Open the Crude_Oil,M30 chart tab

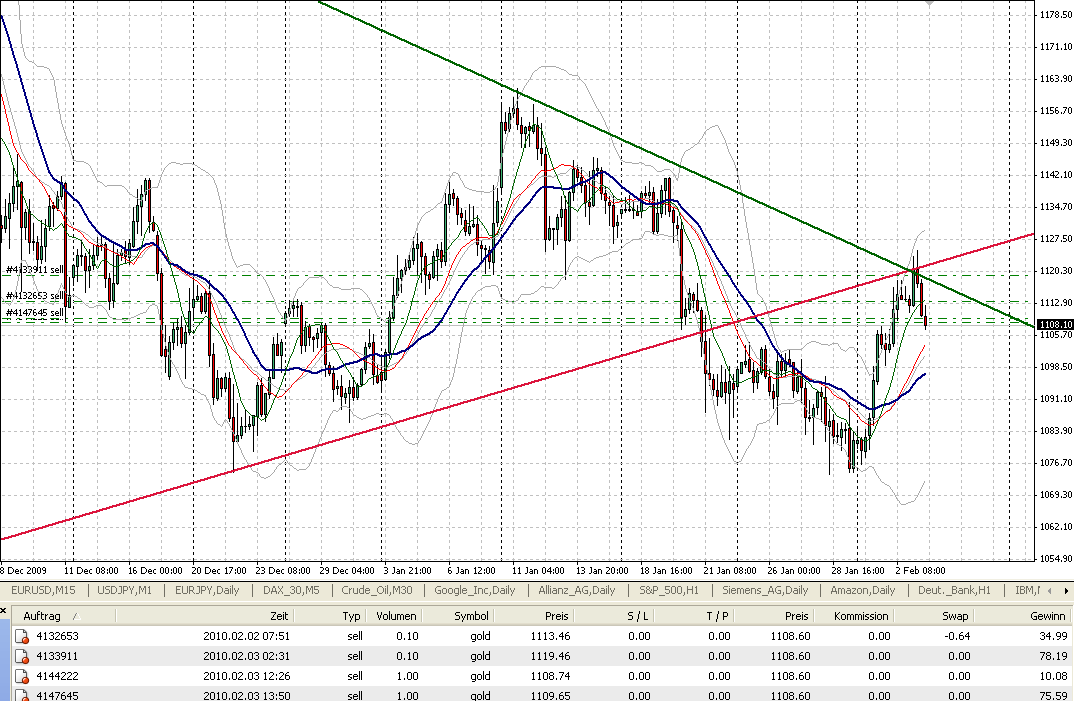(x=377, y=590)
